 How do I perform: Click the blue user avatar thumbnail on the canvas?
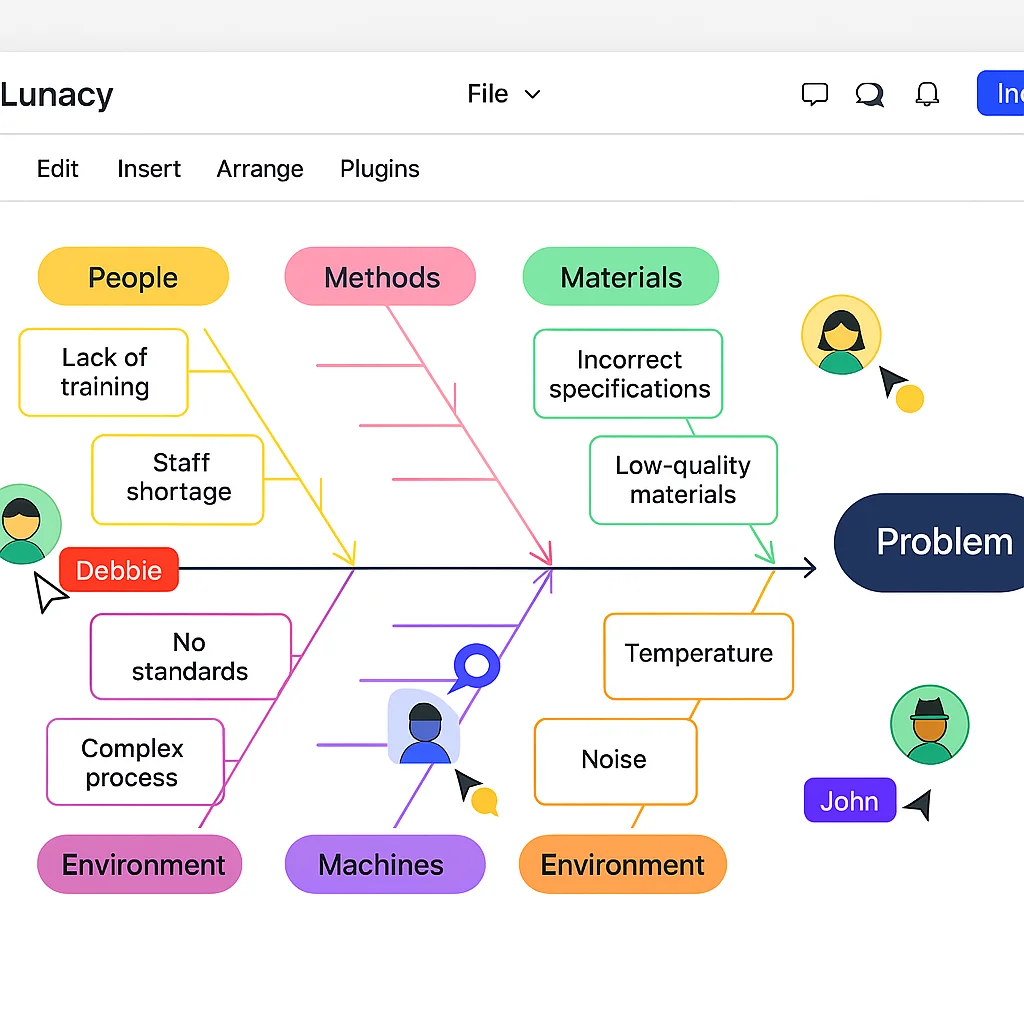[424, 729]
